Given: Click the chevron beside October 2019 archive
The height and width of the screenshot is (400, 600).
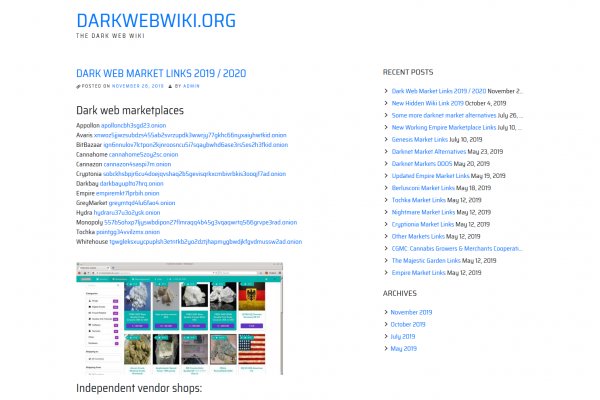Looking at the screenshot, I should (386, 324).
